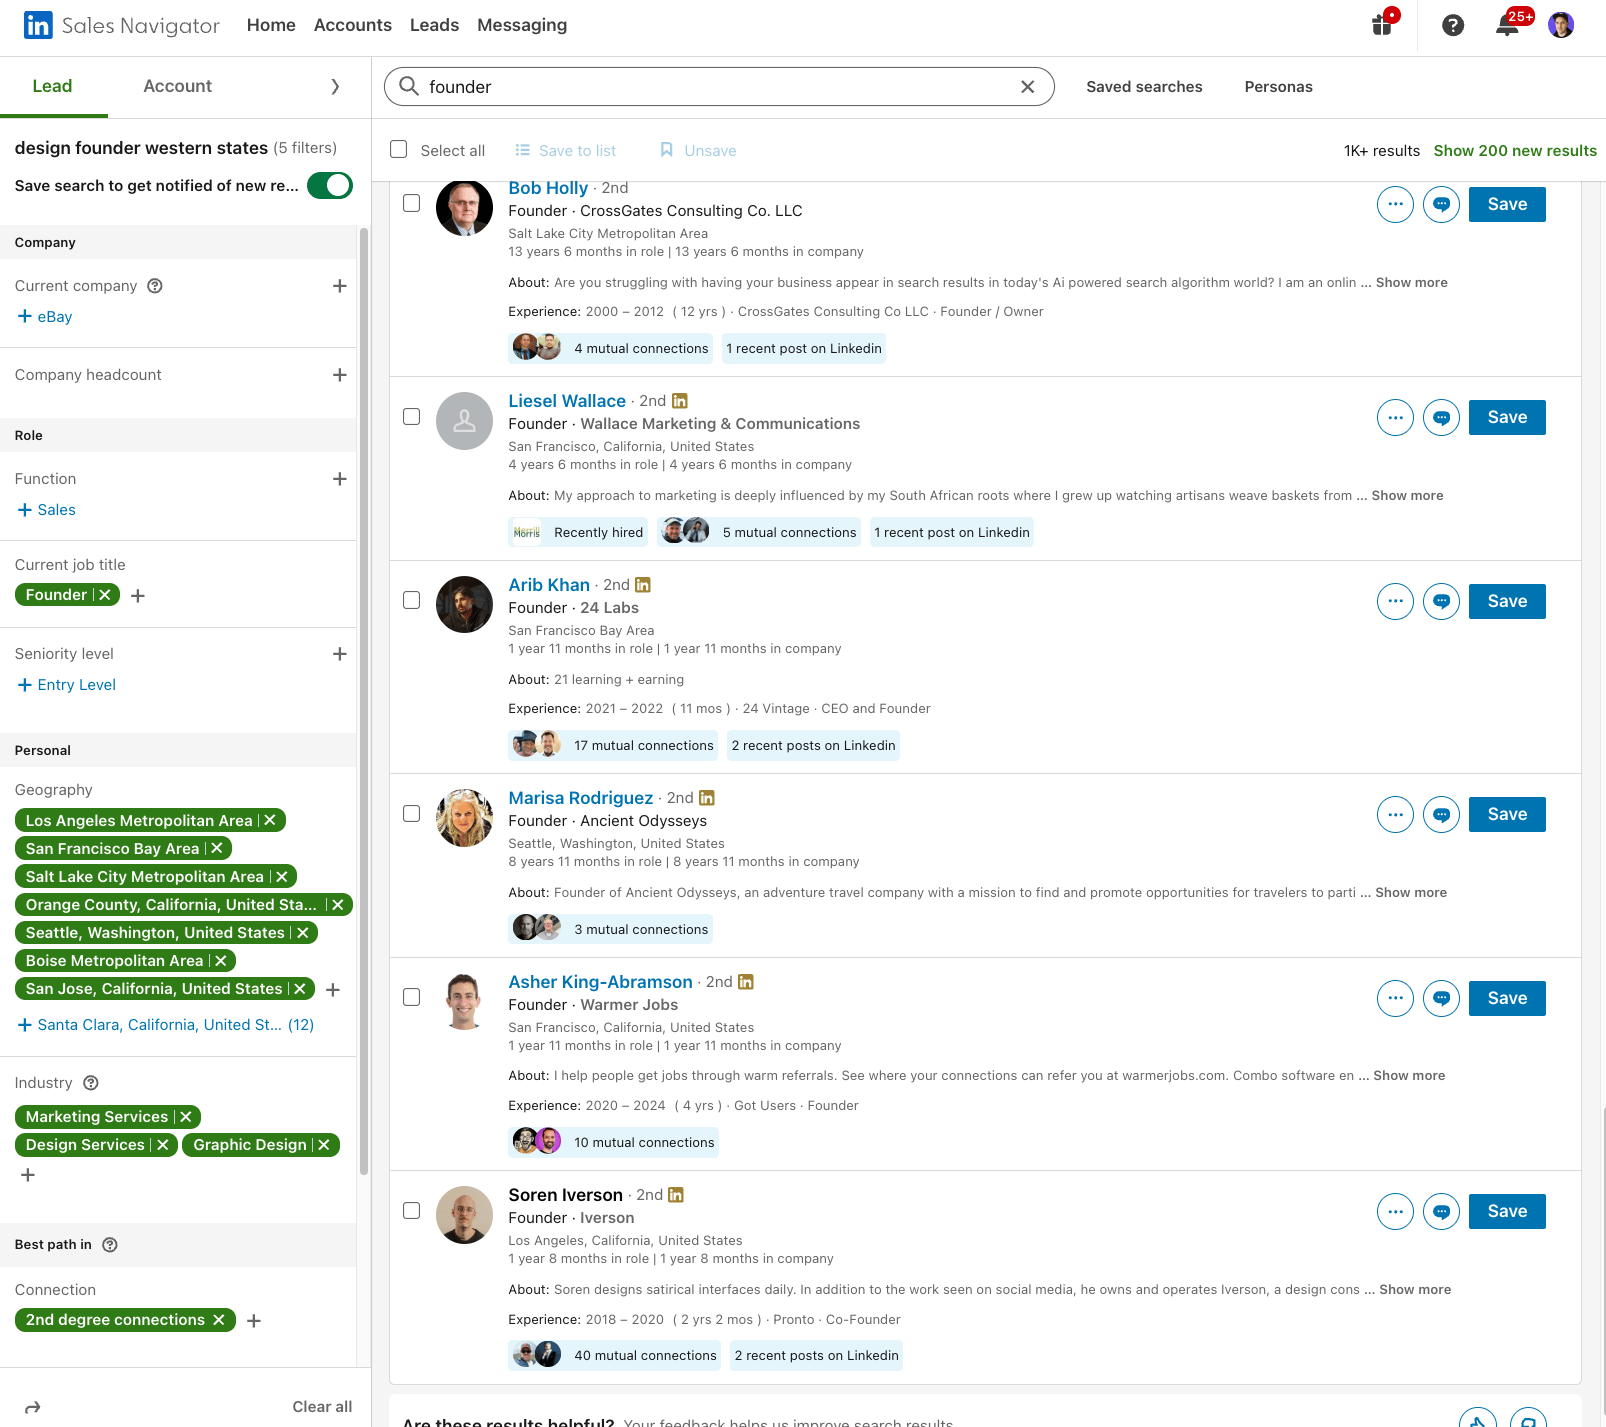1606x1427 pixels.
Task: Check the Liesel Wallace result checkbox
Action: point(411,416)
